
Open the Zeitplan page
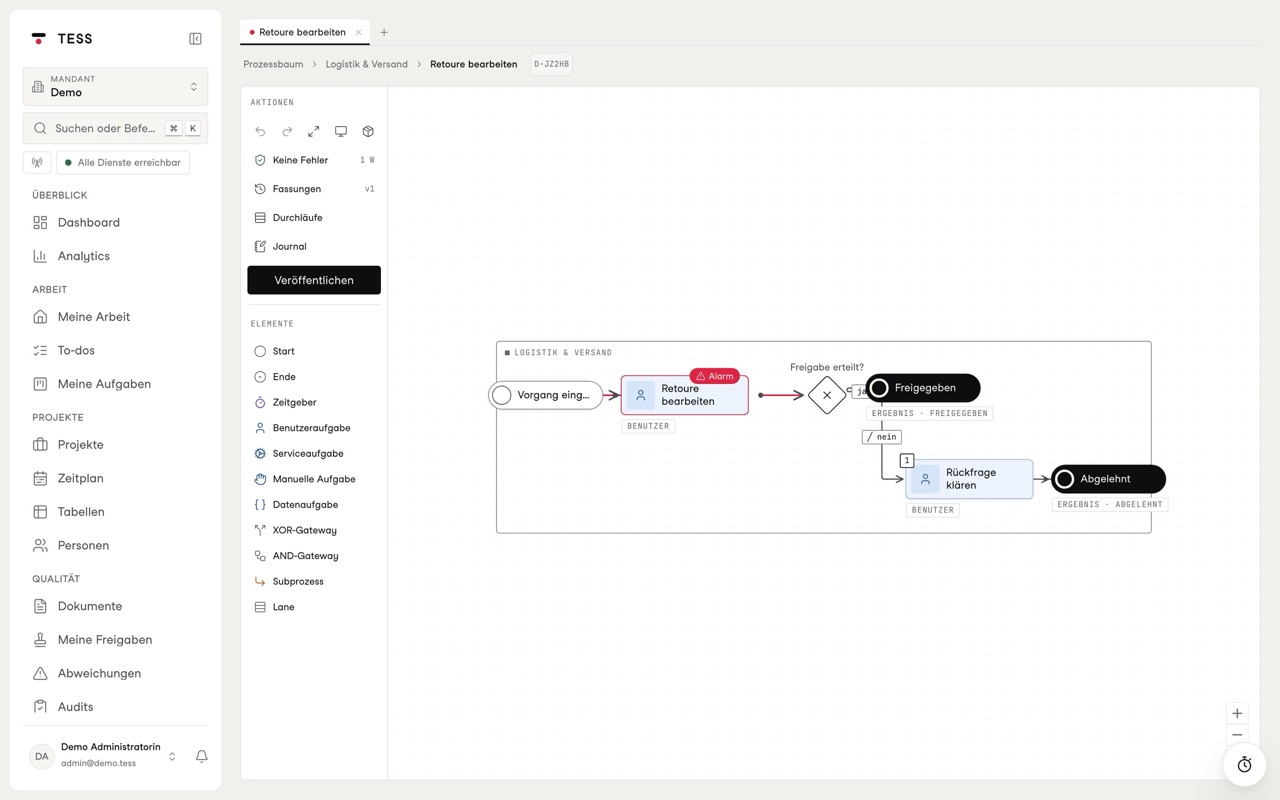[x=115, y=478]
